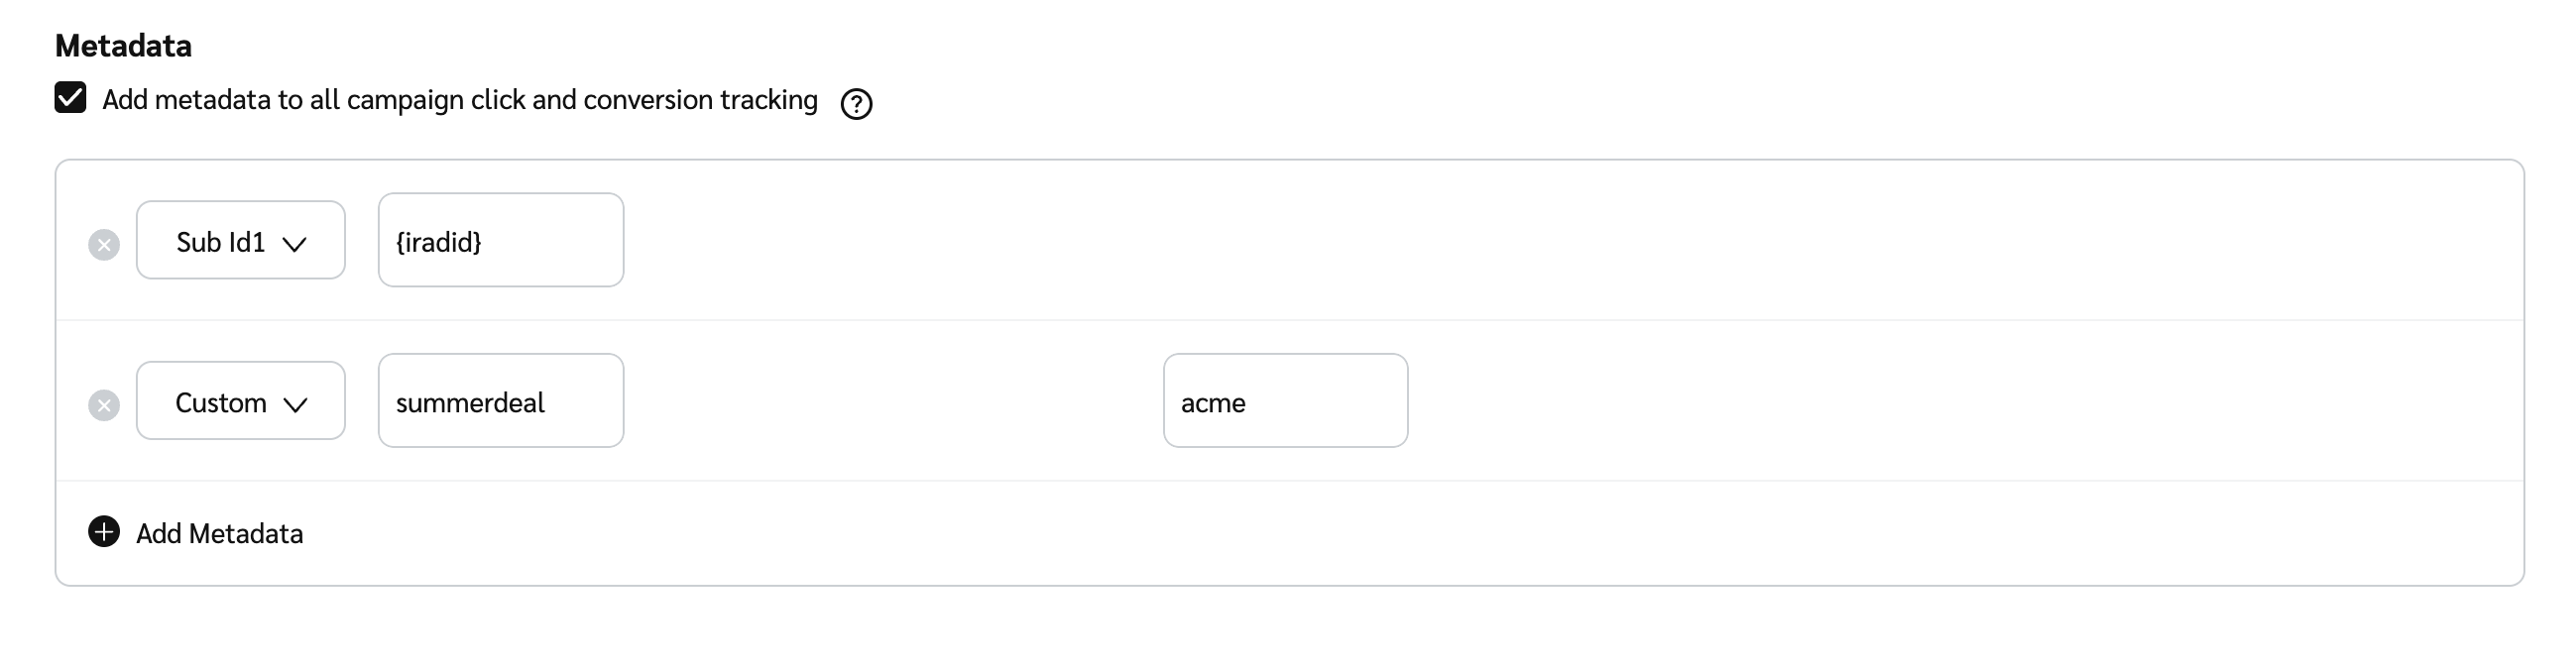Click the Metadata section heading

click(x=123, y=44)
